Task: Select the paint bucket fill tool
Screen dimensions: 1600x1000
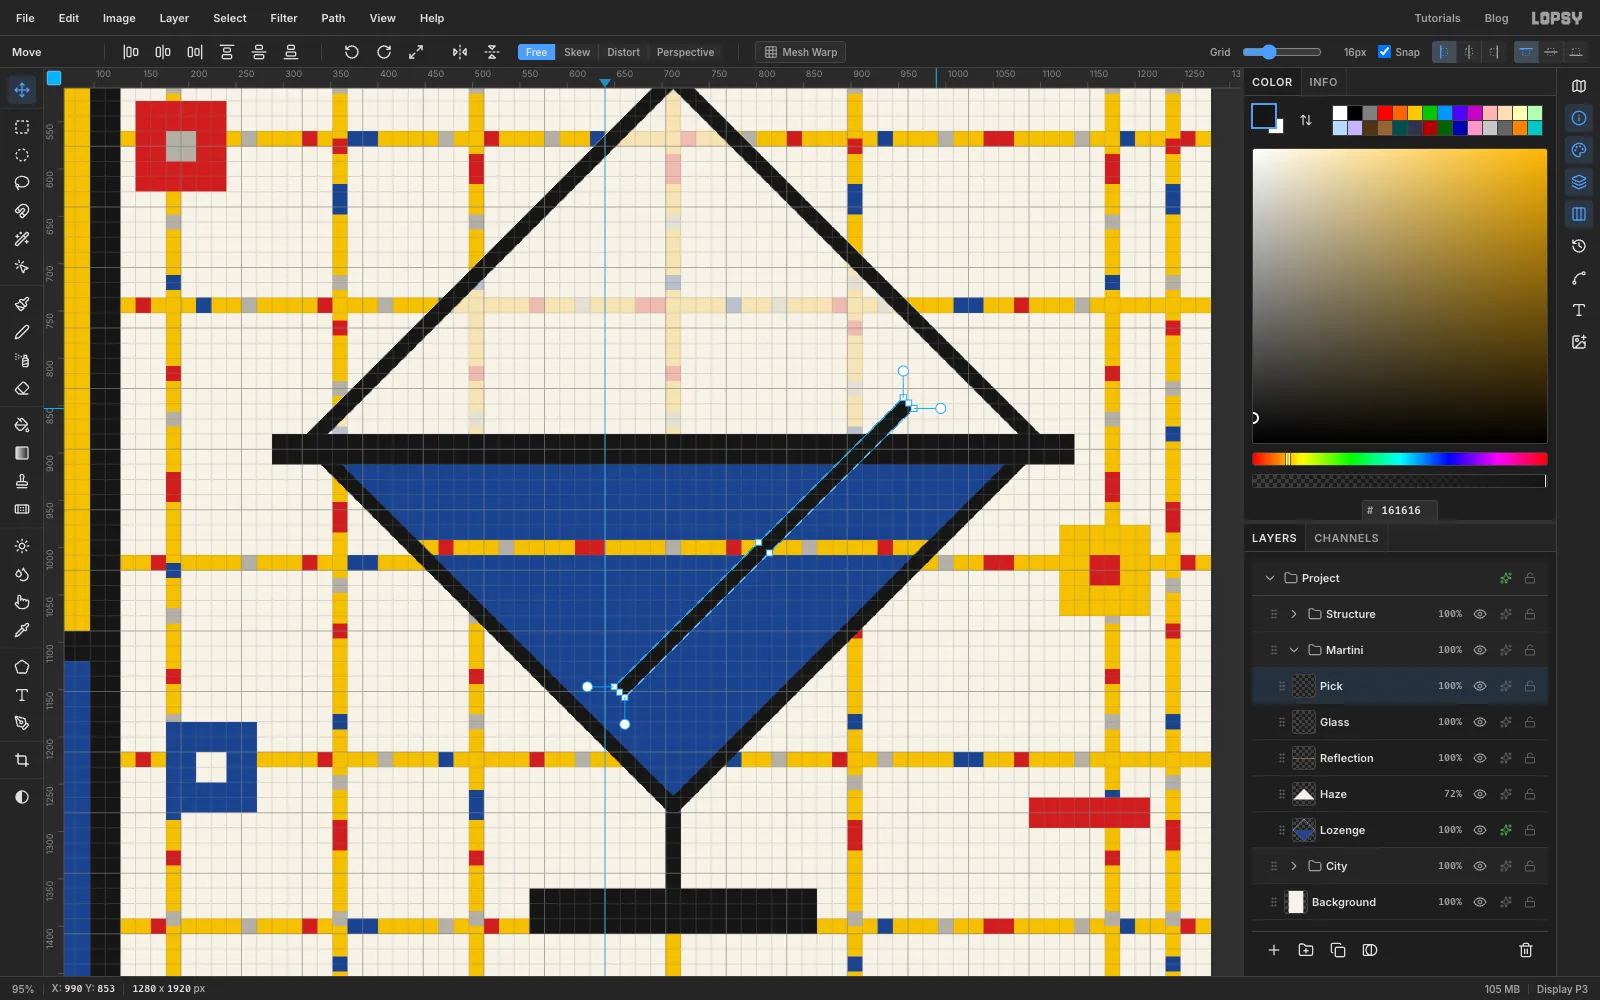Action: [x=22, y=425]
